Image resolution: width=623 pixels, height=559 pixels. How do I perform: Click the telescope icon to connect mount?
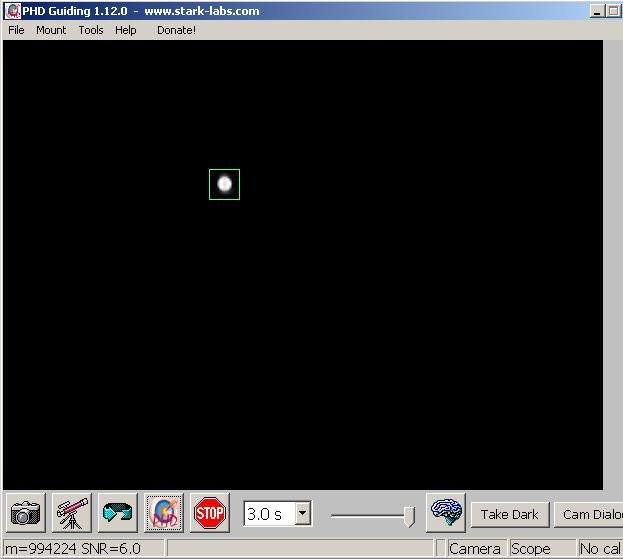tap(72, 513)
